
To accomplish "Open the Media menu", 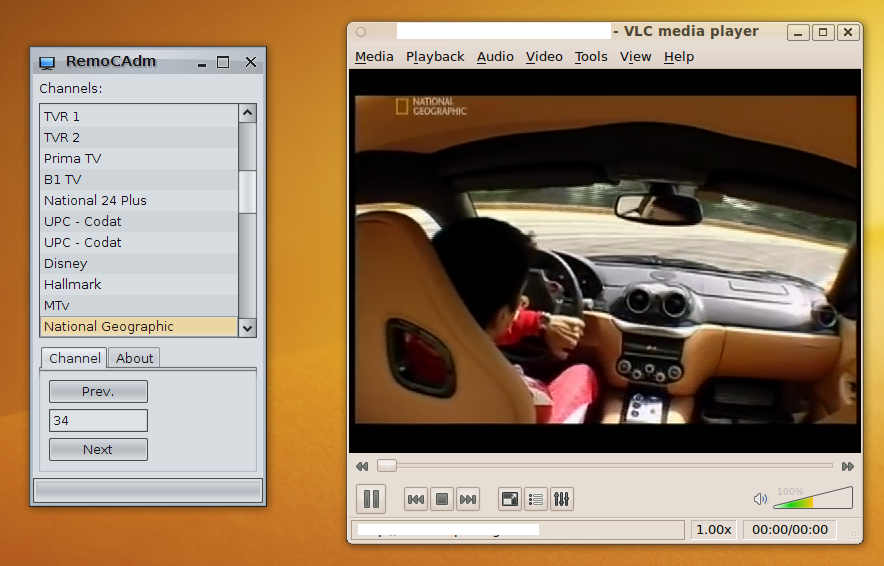I will point(374,57).
